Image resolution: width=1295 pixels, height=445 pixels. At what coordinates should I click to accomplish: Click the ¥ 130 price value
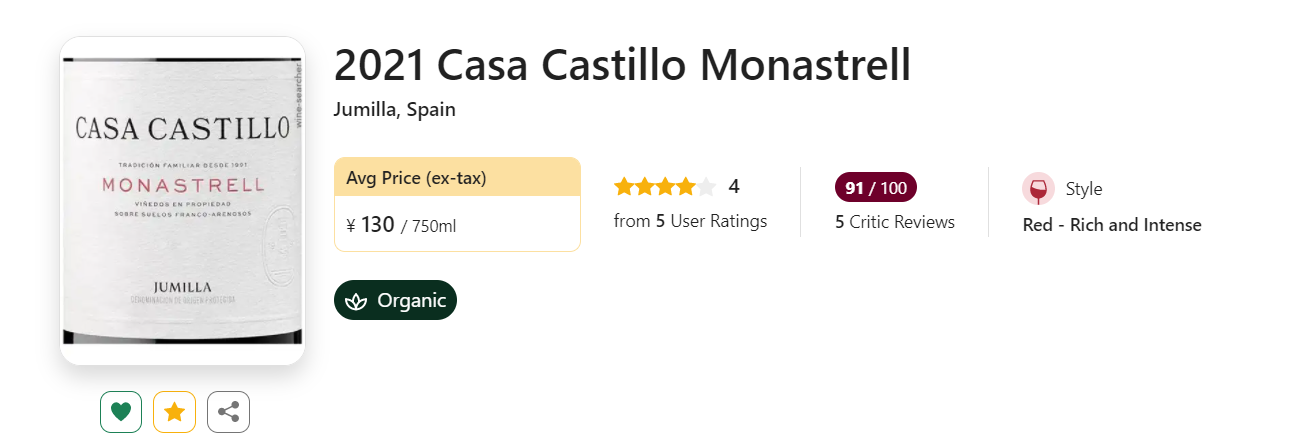[370, 225]
